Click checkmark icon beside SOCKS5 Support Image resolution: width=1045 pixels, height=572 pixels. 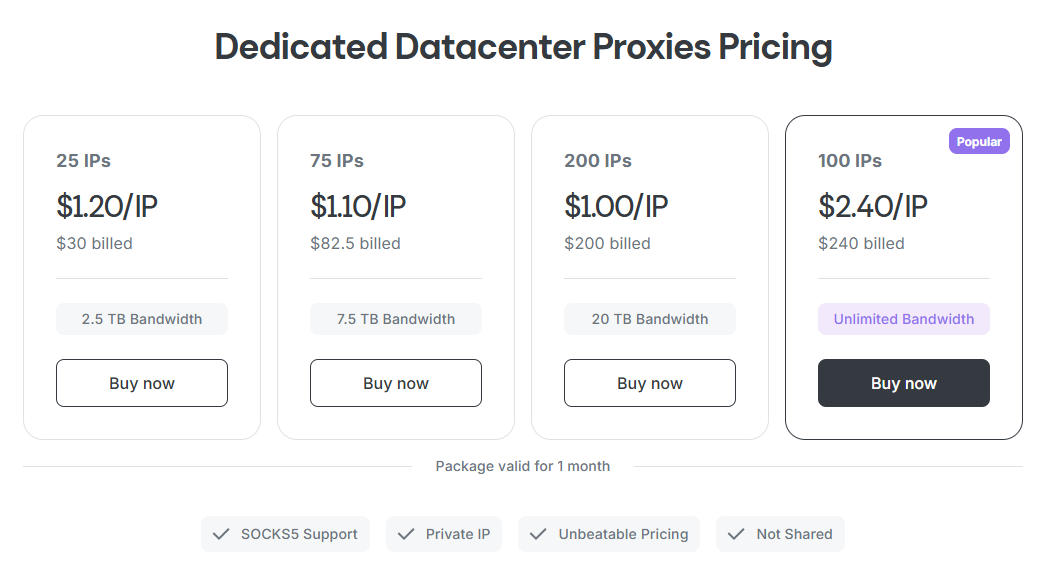pyautogui.click(x=221, y=534)
